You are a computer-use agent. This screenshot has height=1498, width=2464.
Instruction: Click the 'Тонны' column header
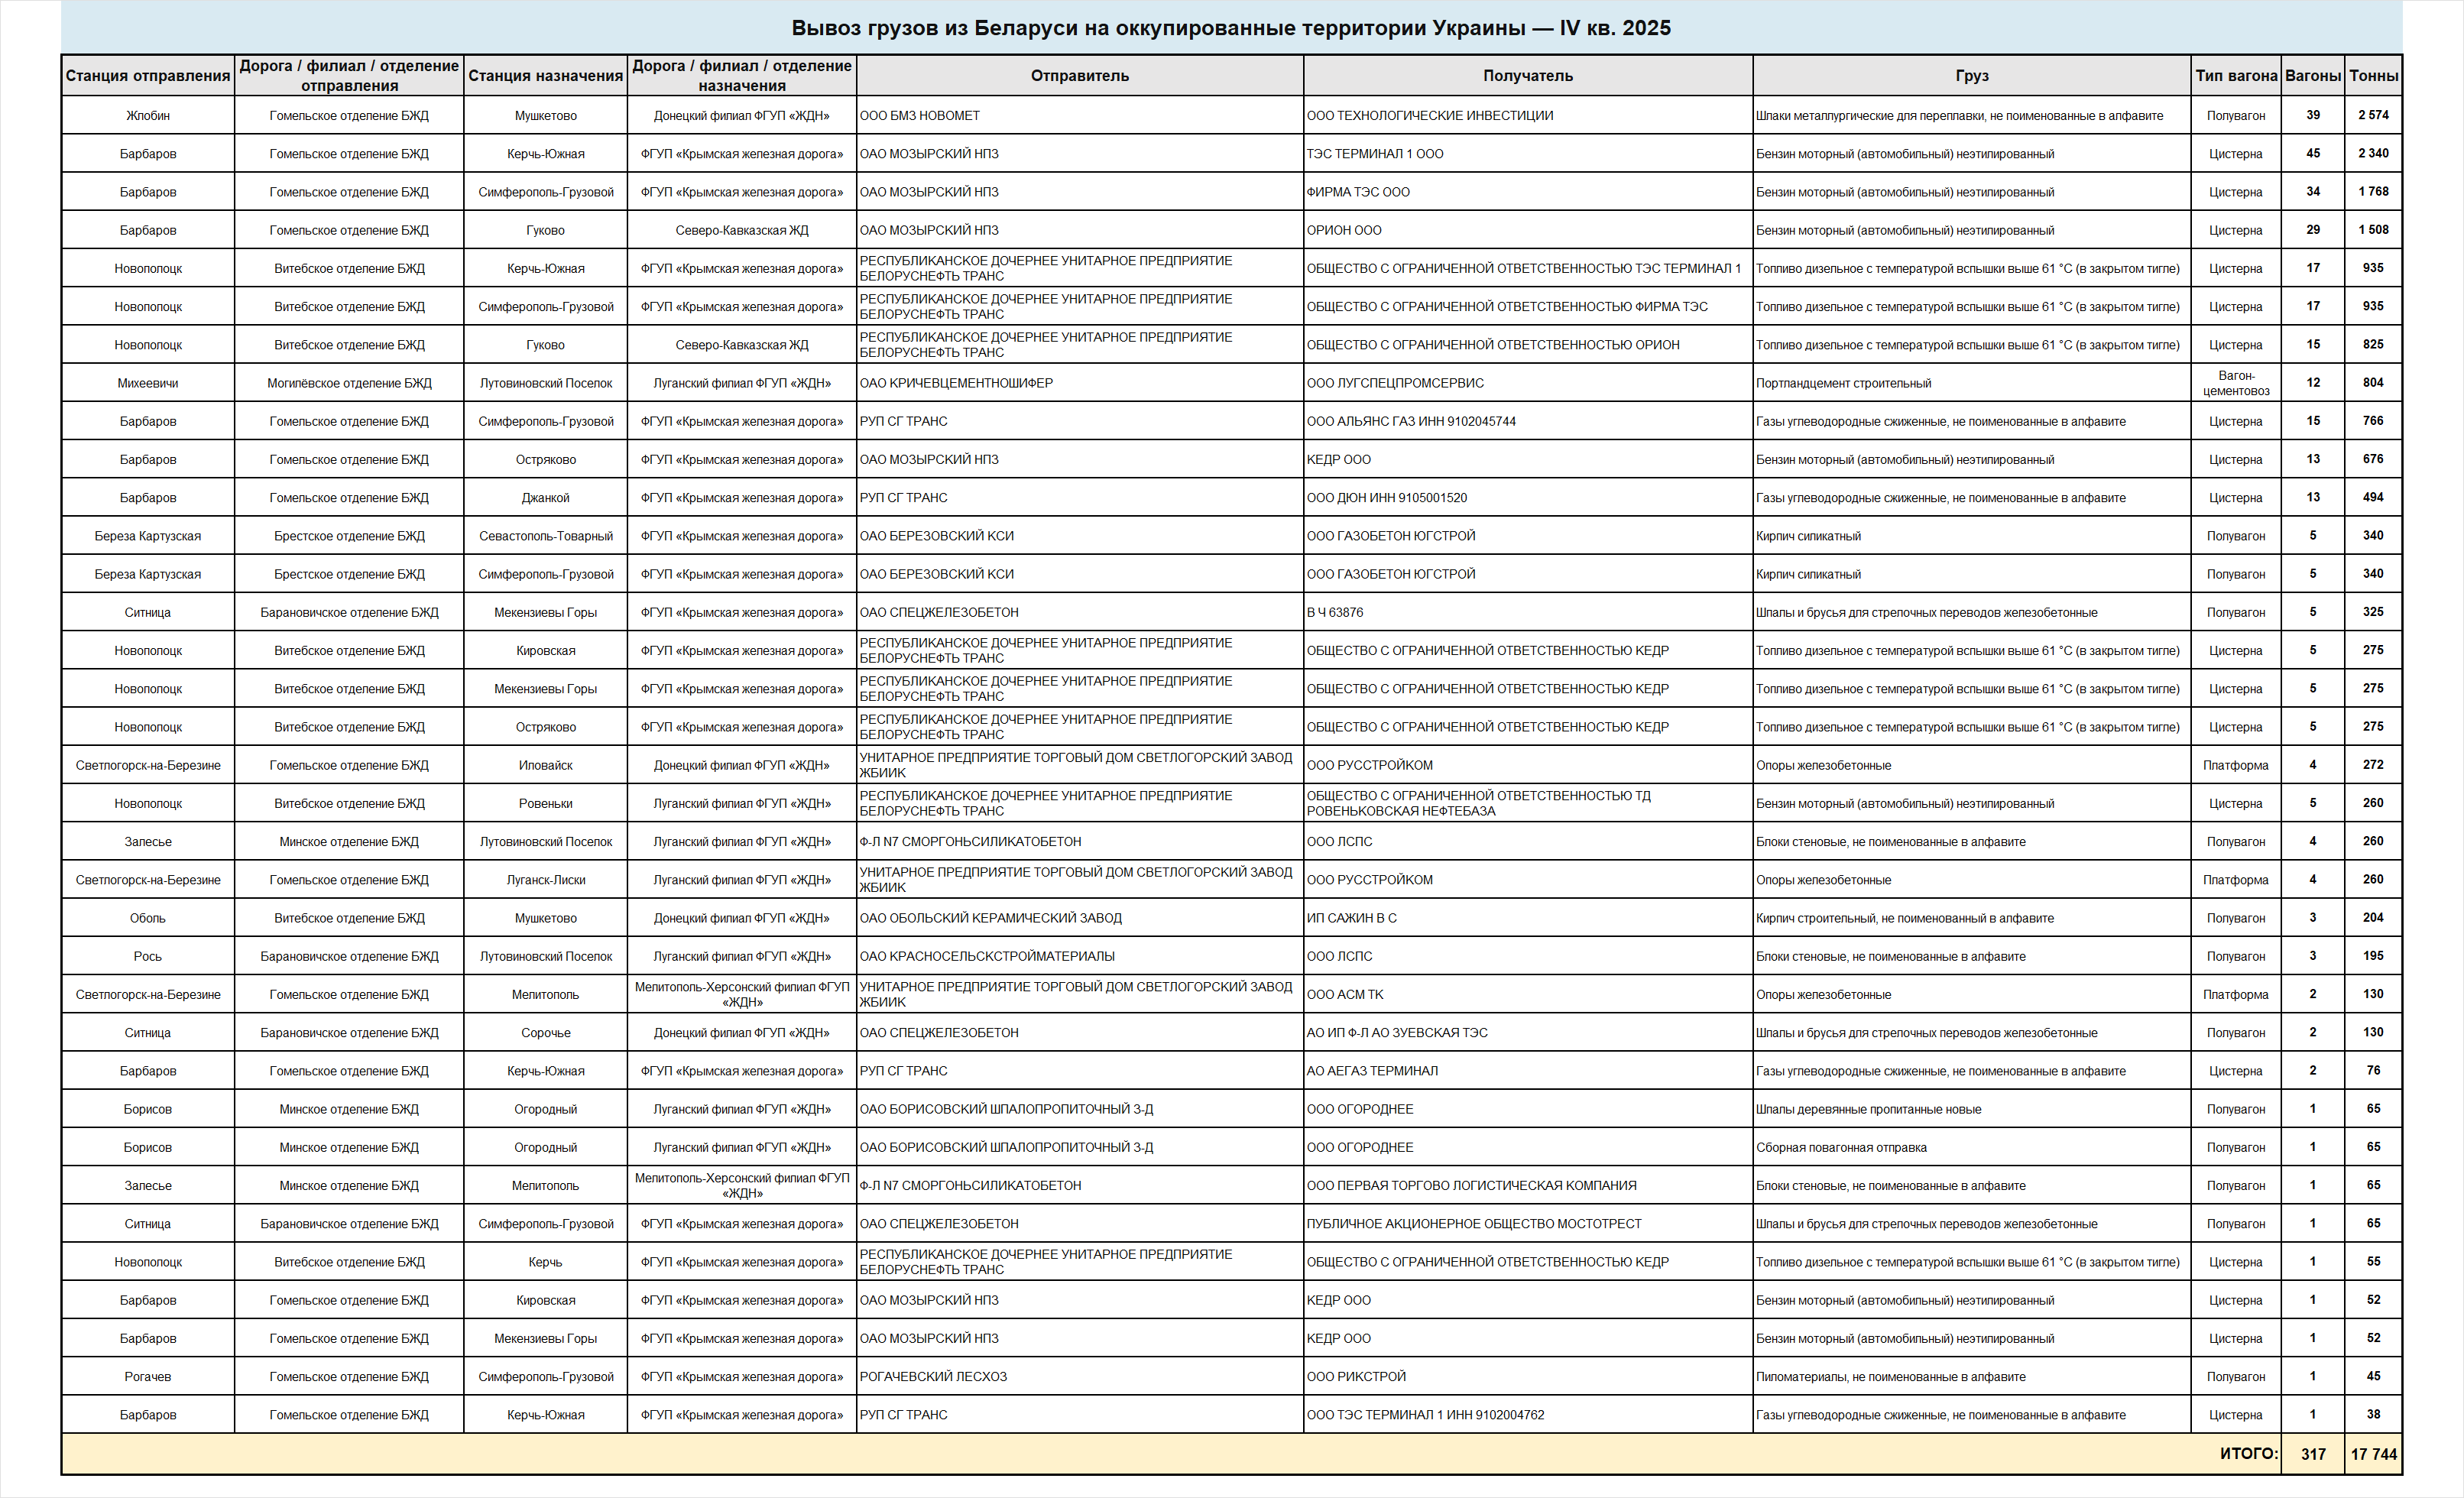point(2374,76)
